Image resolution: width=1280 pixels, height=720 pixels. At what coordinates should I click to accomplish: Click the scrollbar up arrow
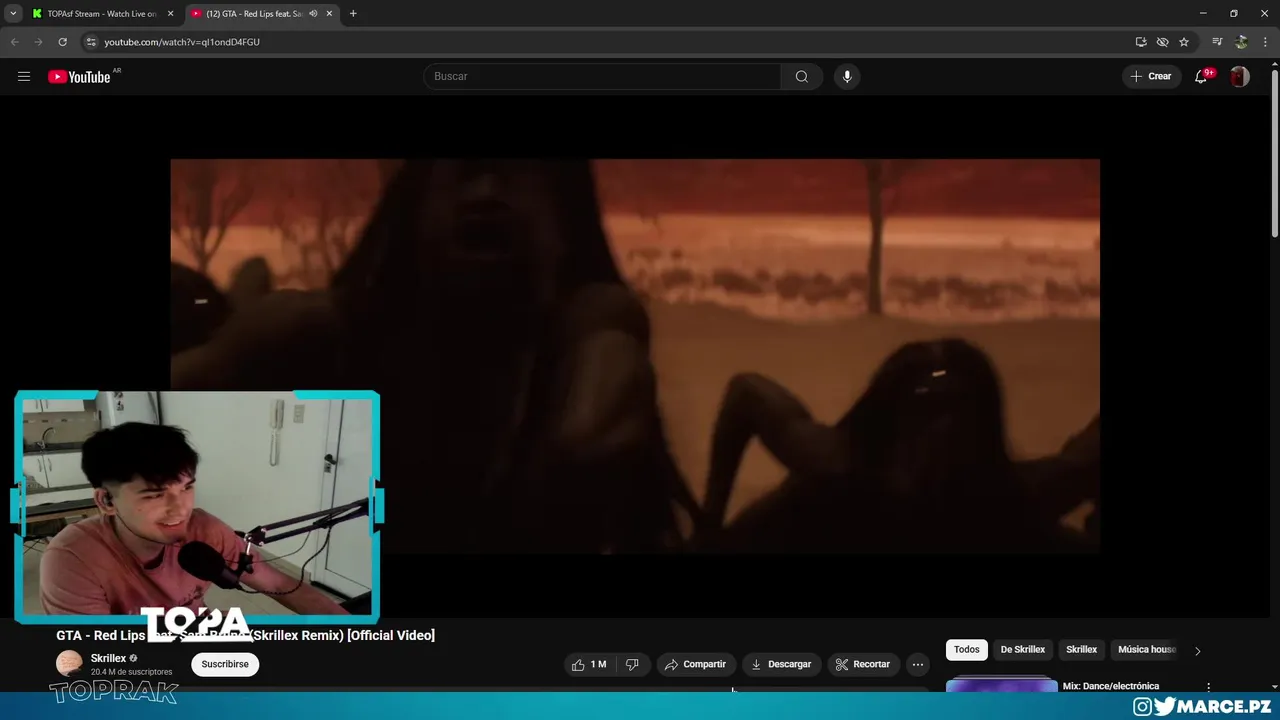(1274, 64)
